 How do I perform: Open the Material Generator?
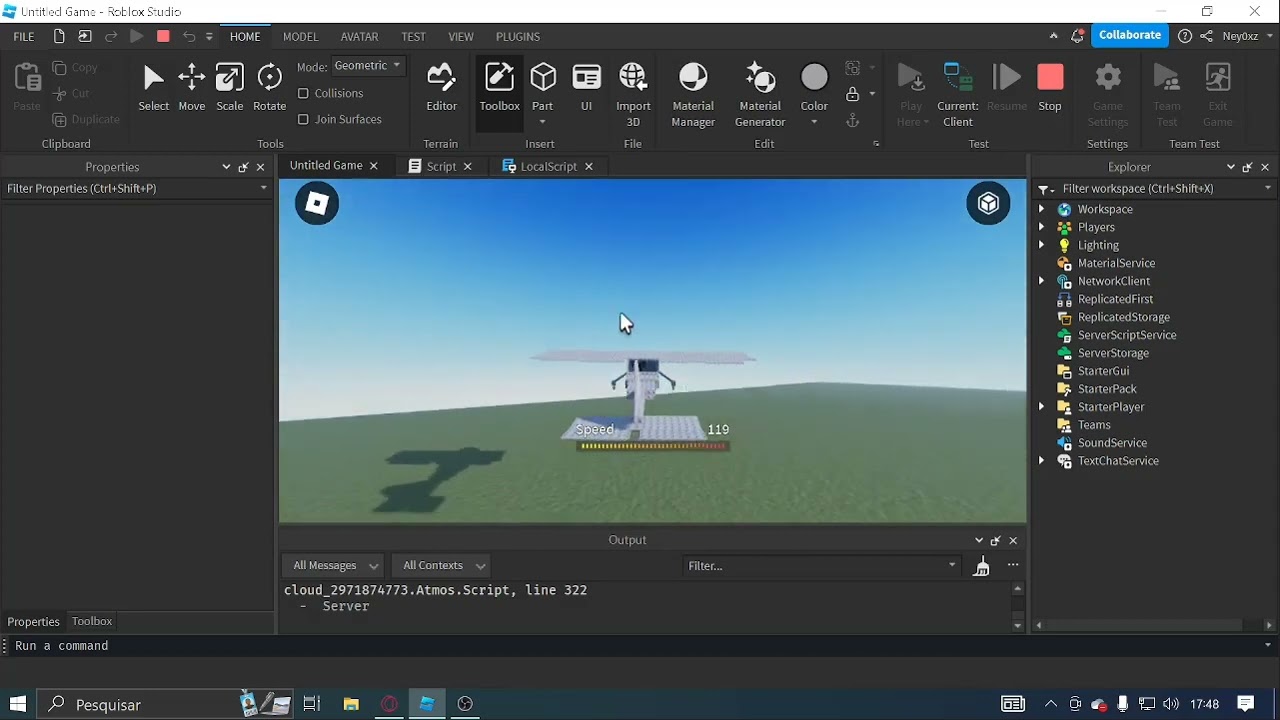760,95
